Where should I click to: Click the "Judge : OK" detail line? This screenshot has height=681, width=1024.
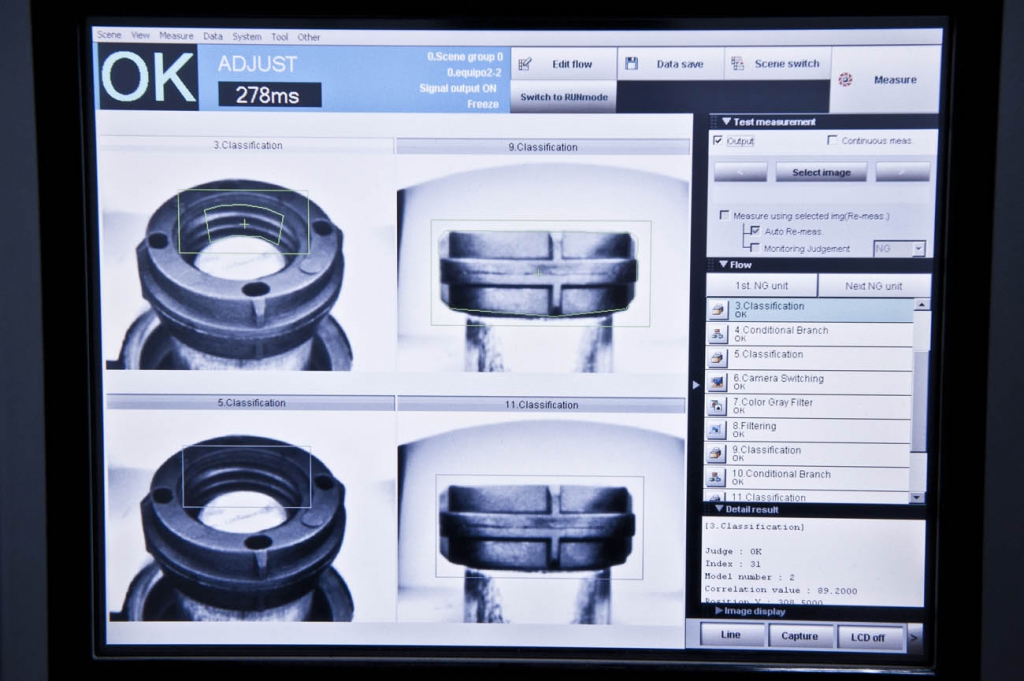pyautogui.click(x=733, y=551)
